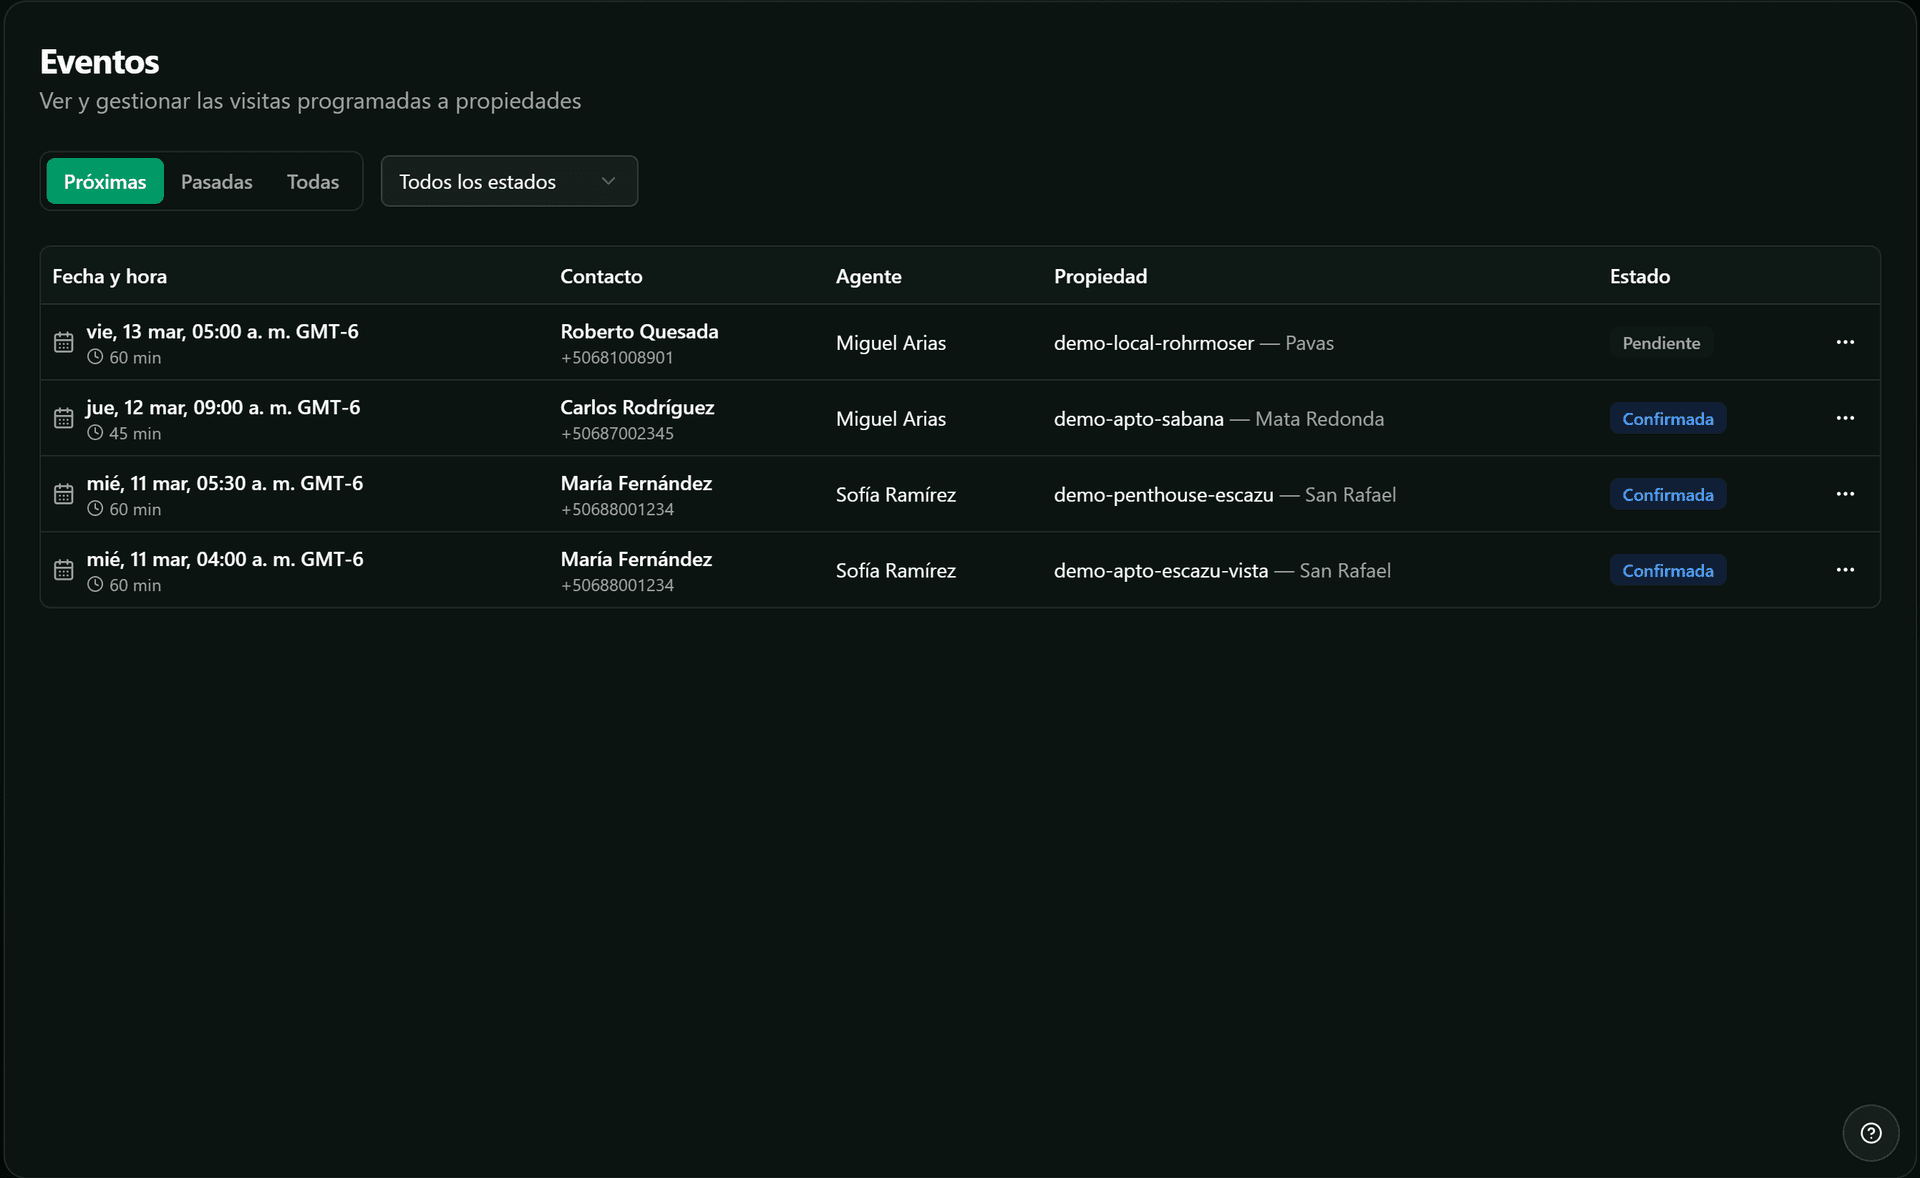Viewport: 1920px width, 1178px height.
Task: Click the Fecha y hora column header
Action: (x=109, y=276)
